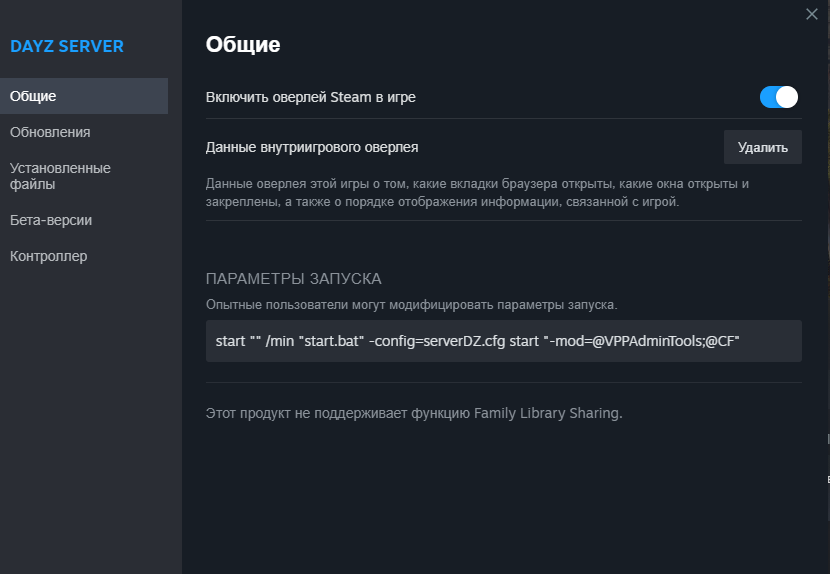This screenshot has width=830, height=574.
Task: Click the launch options input field
Action: (503, 341)
